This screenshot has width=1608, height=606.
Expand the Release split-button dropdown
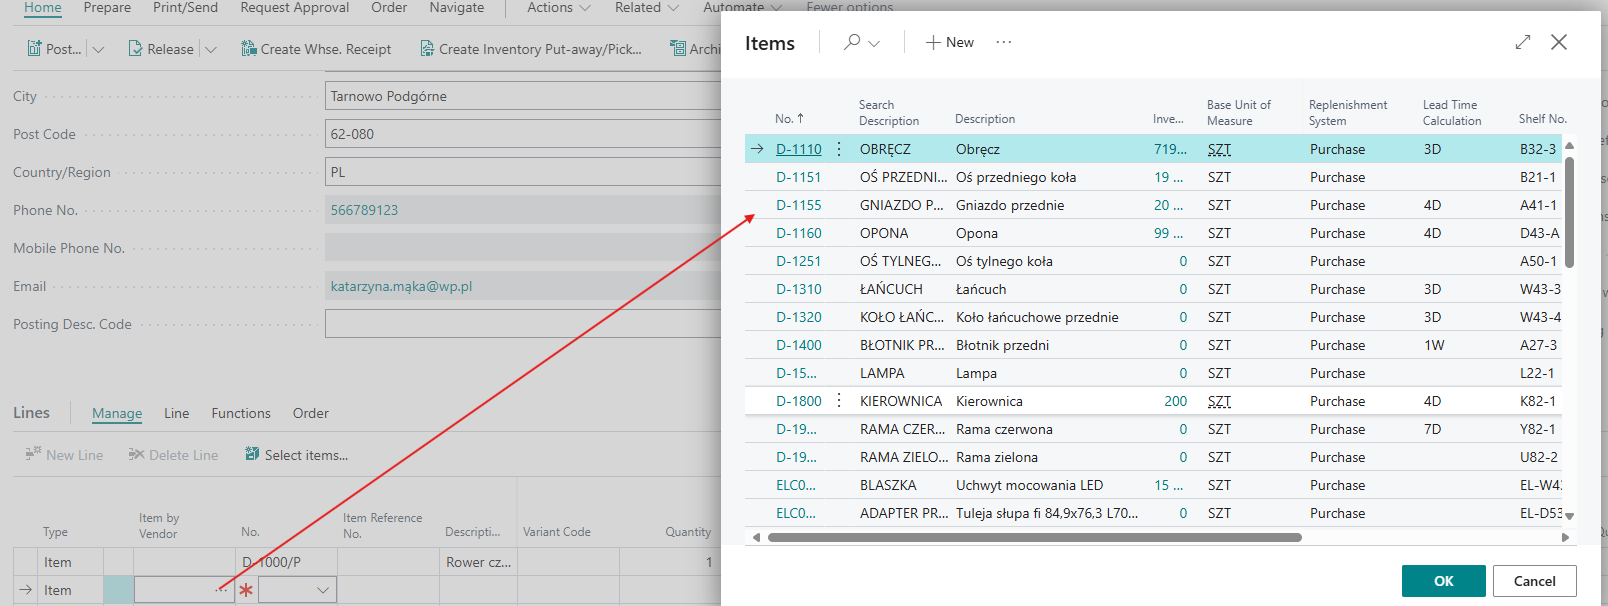point(211,49)
